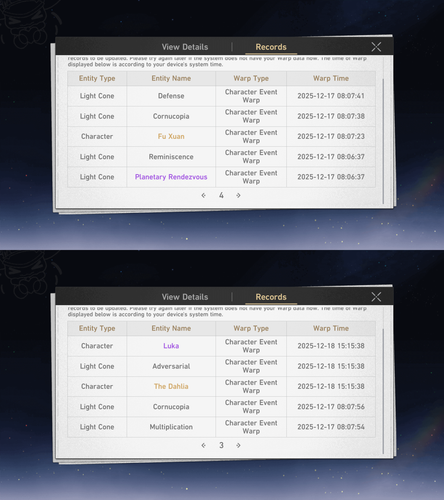Click warp time 2025-12-17 08:07:54
Screen dimensions: 444x500
331,427
